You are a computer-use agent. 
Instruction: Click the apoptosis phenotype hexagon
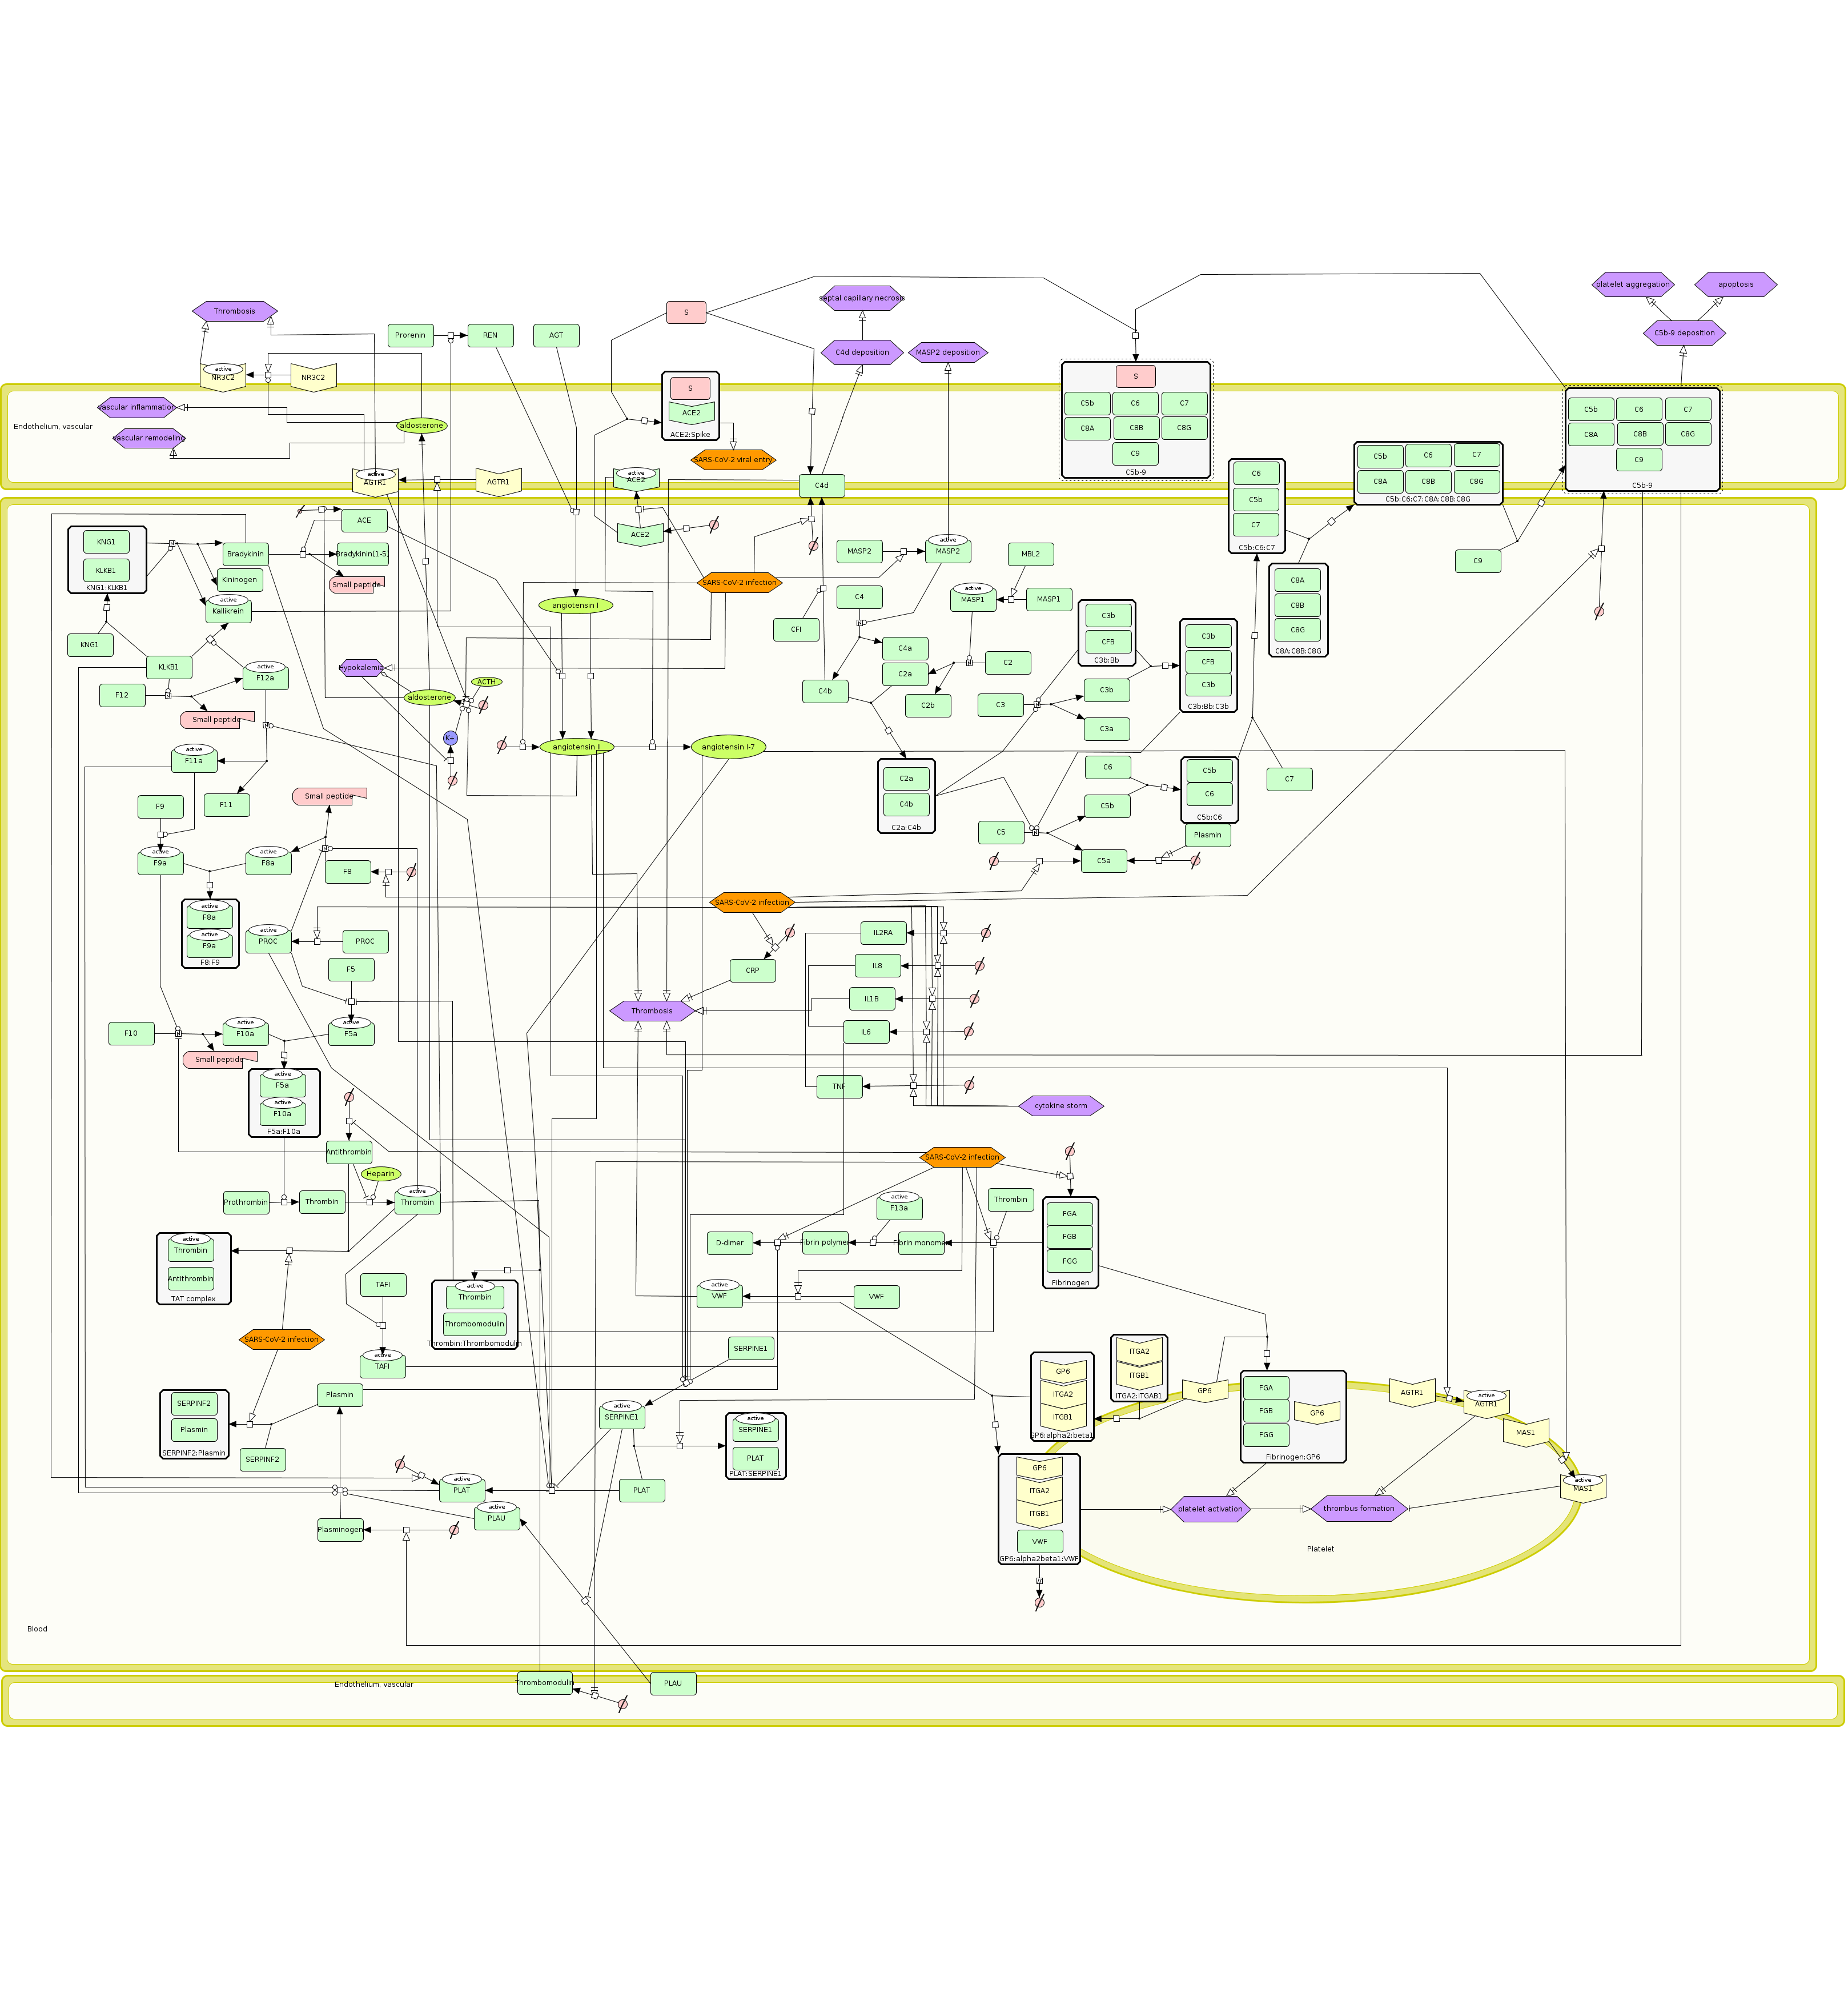1735,284
